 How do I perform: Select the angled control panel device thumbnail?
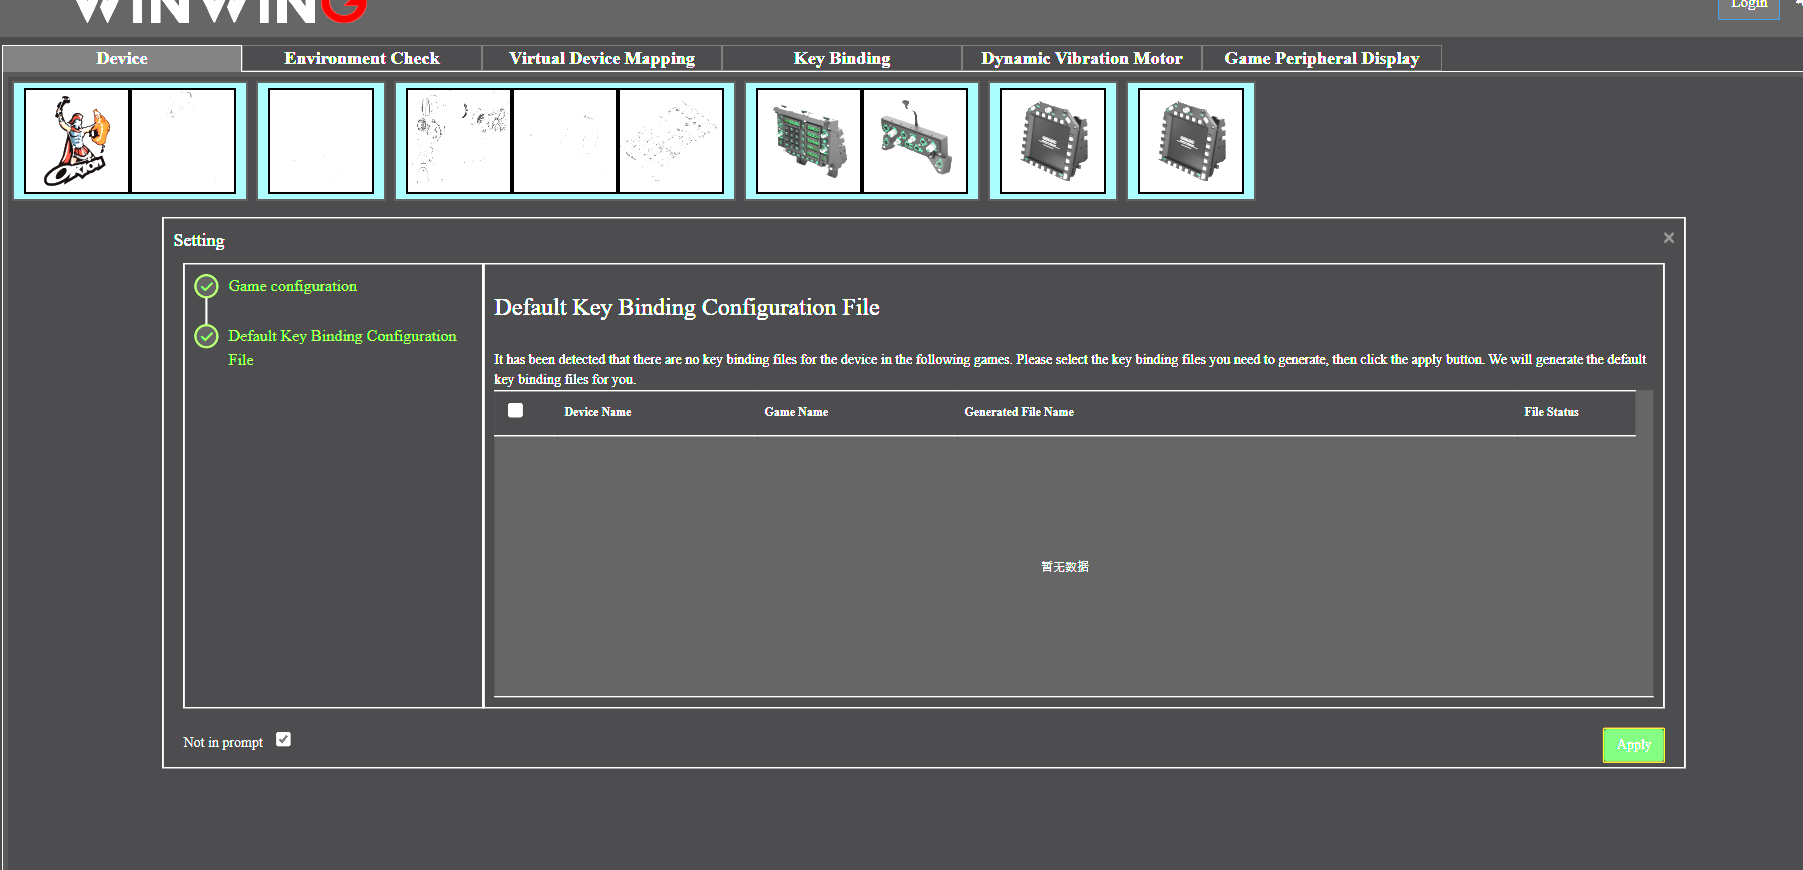click(x=915, y=141)
